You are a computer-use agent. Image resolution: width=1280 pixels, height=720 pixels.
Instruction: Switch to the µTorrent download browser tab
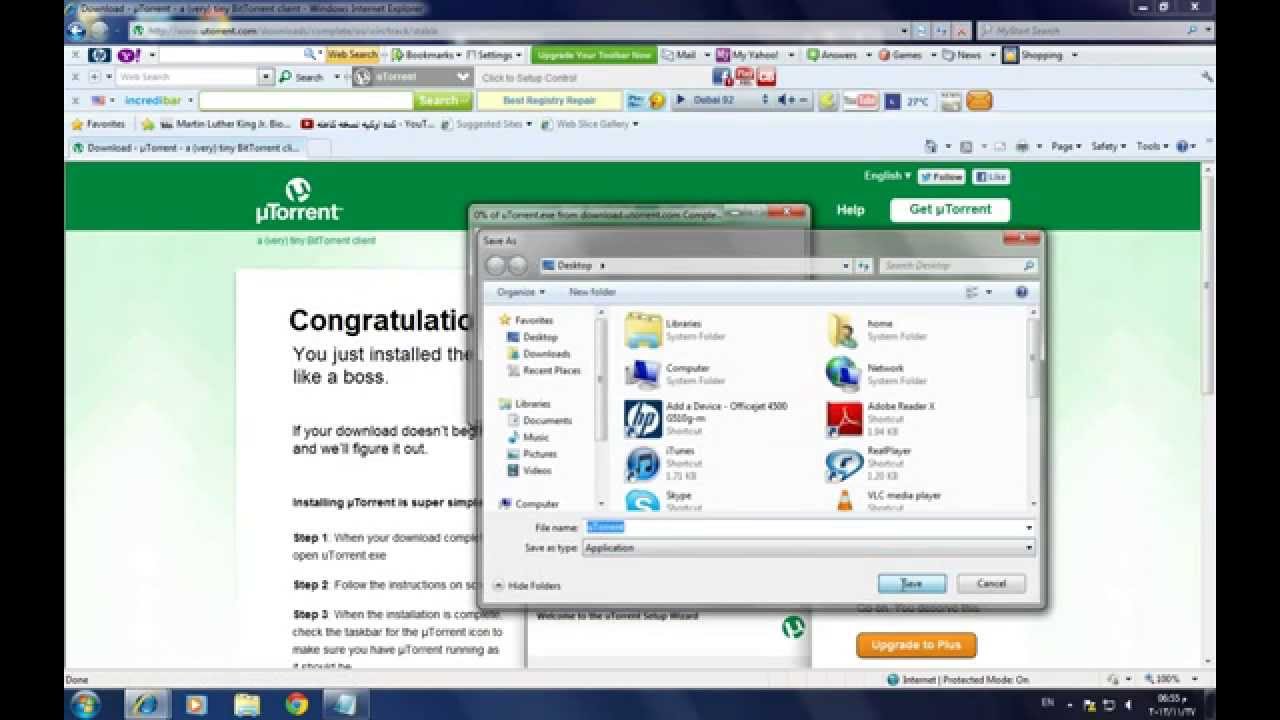point(186,148)
